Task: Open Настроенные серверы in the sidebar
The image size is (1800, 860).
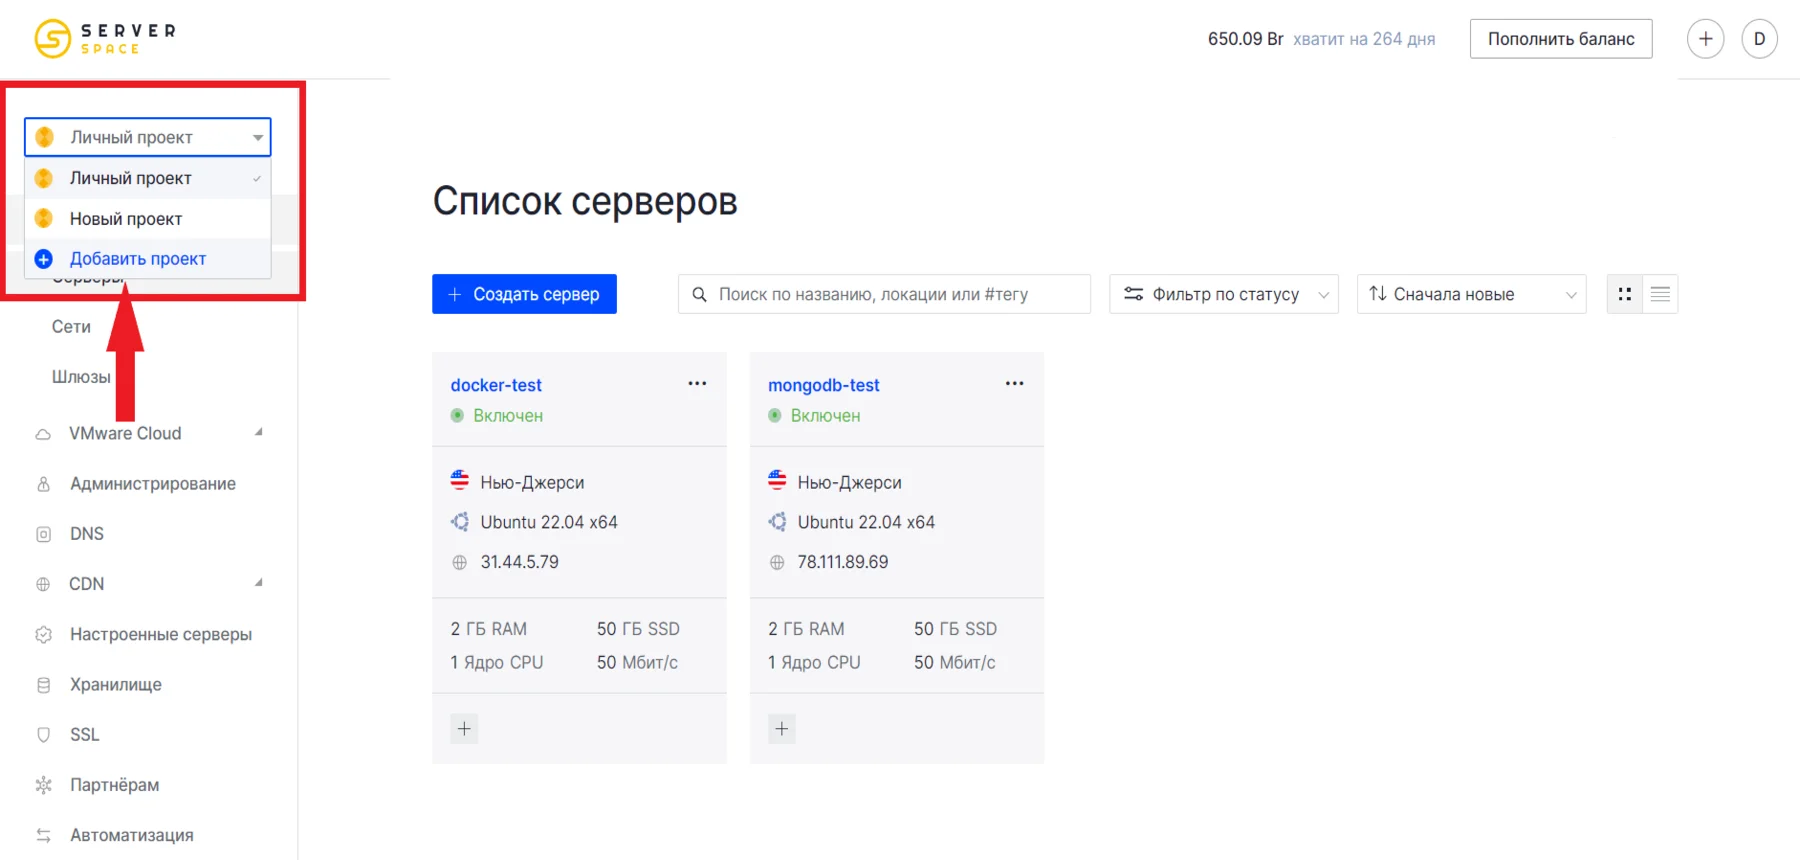Action: pyautogui.click(x=161, y=634)
